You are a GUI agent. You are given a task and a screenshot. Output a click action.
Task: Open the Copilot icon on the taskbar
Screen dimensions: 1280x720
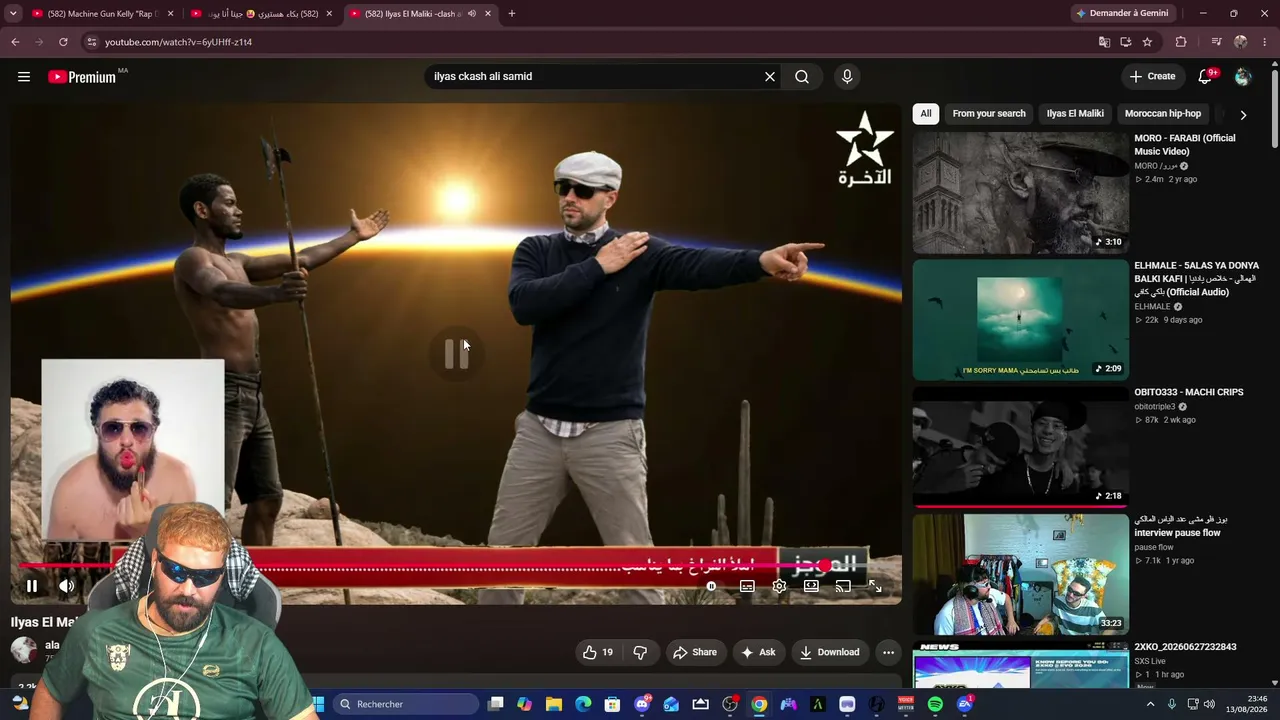(525, 705)
